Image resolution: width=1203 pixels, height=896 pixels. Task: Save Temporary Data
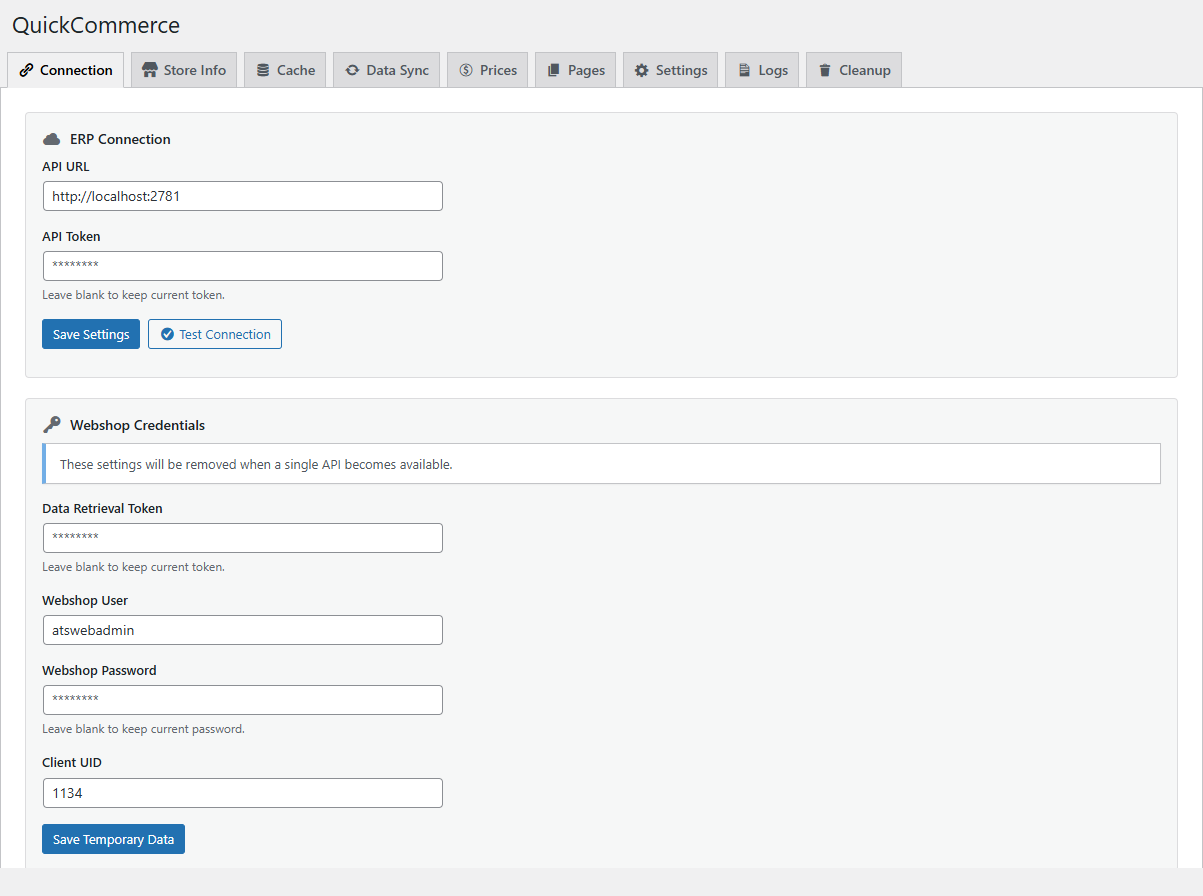click(x=113, y=839)
